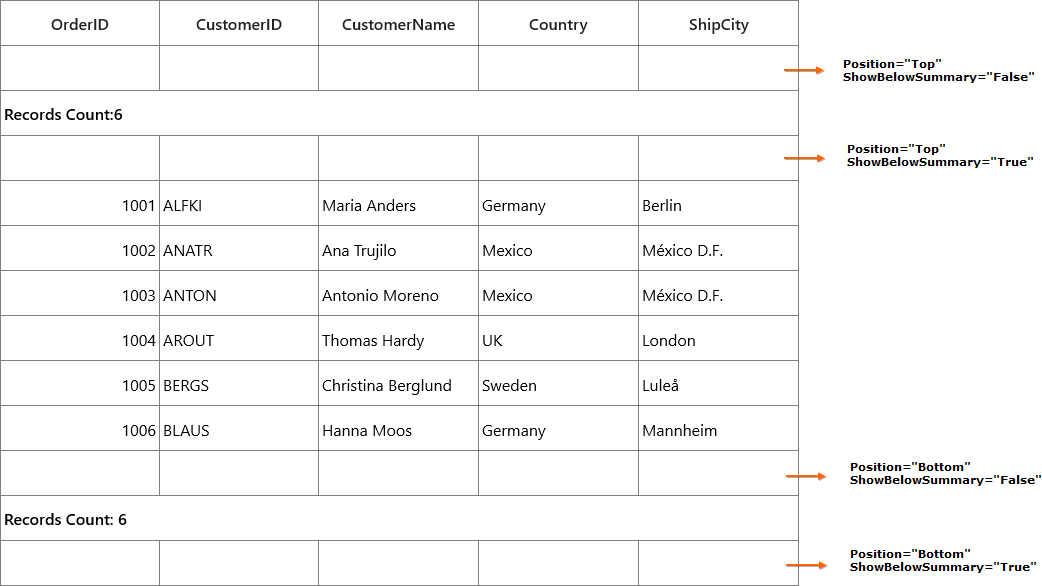This screenshot has width=1042, height=586.
Task: Click the London ship city cell
Action: tap(718, 338)
